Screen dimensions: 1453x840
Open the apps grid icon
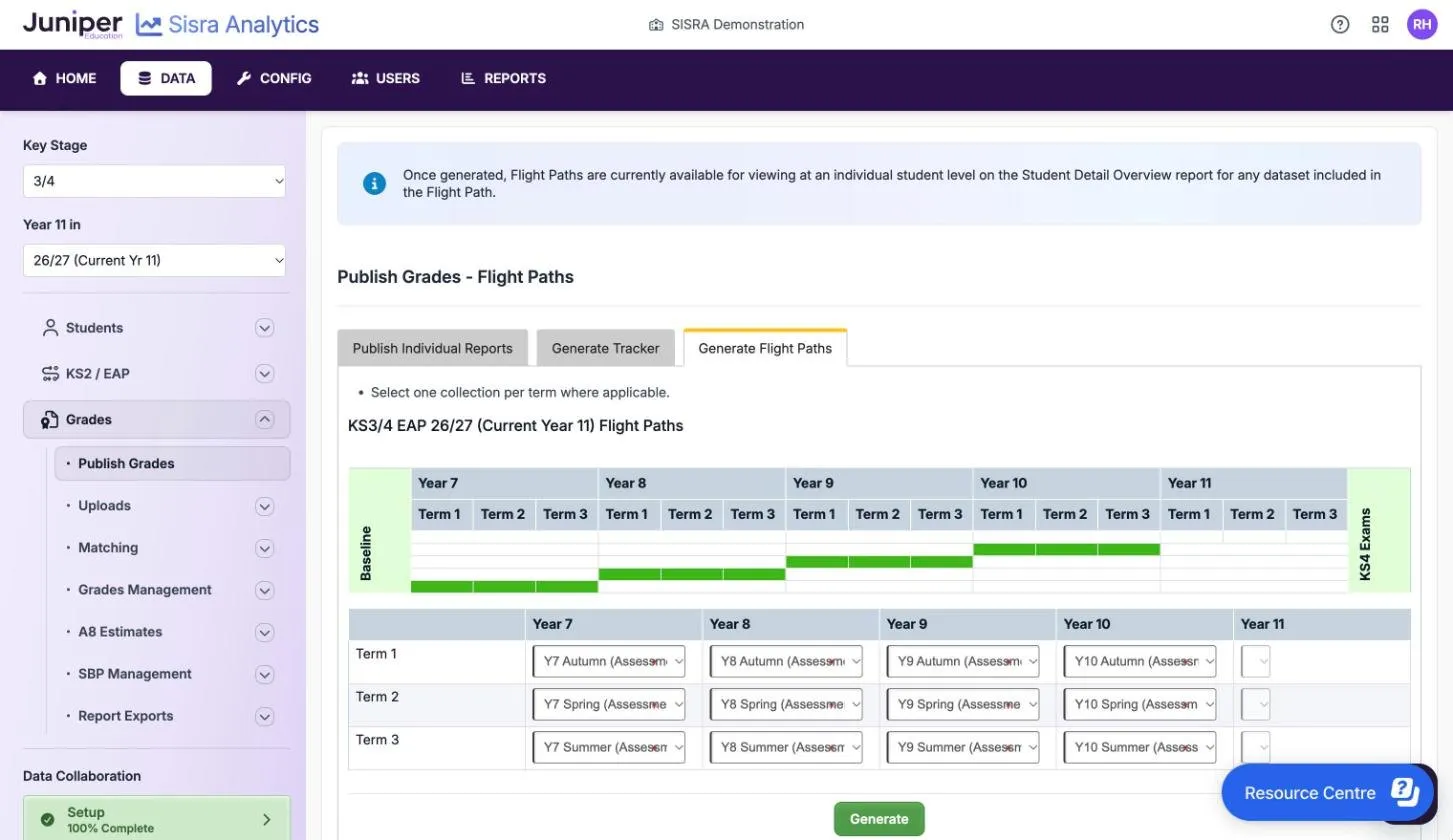(1380, 25)
